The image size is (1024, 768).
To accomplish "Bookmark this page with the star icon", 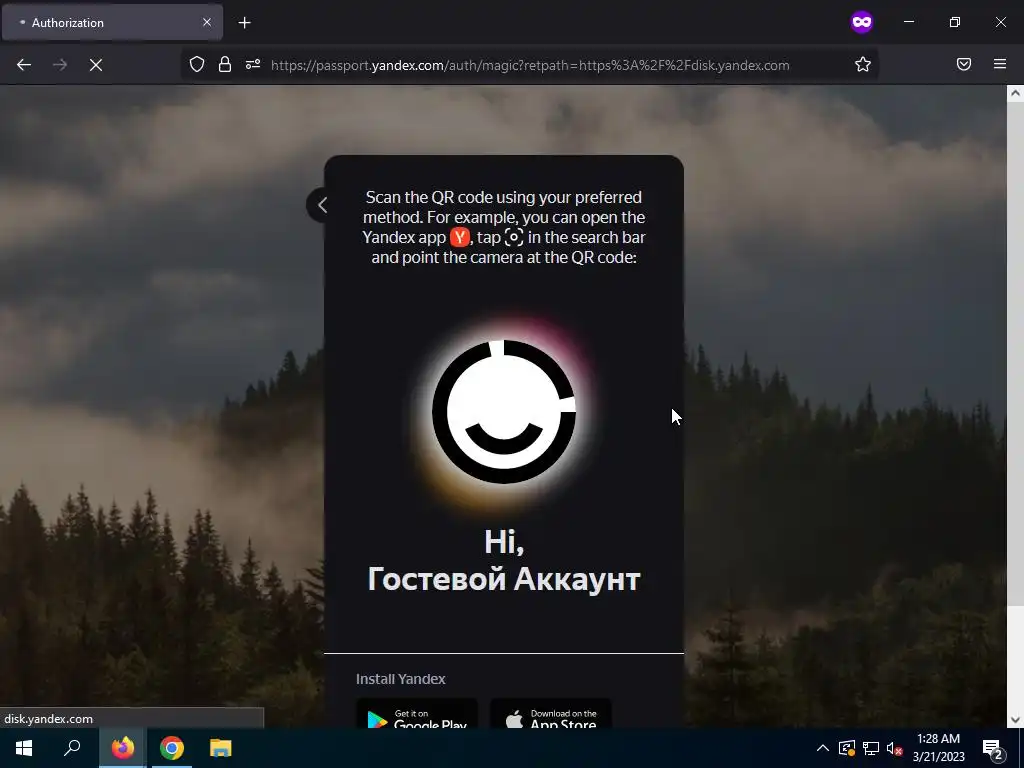I will coord(863,64).
